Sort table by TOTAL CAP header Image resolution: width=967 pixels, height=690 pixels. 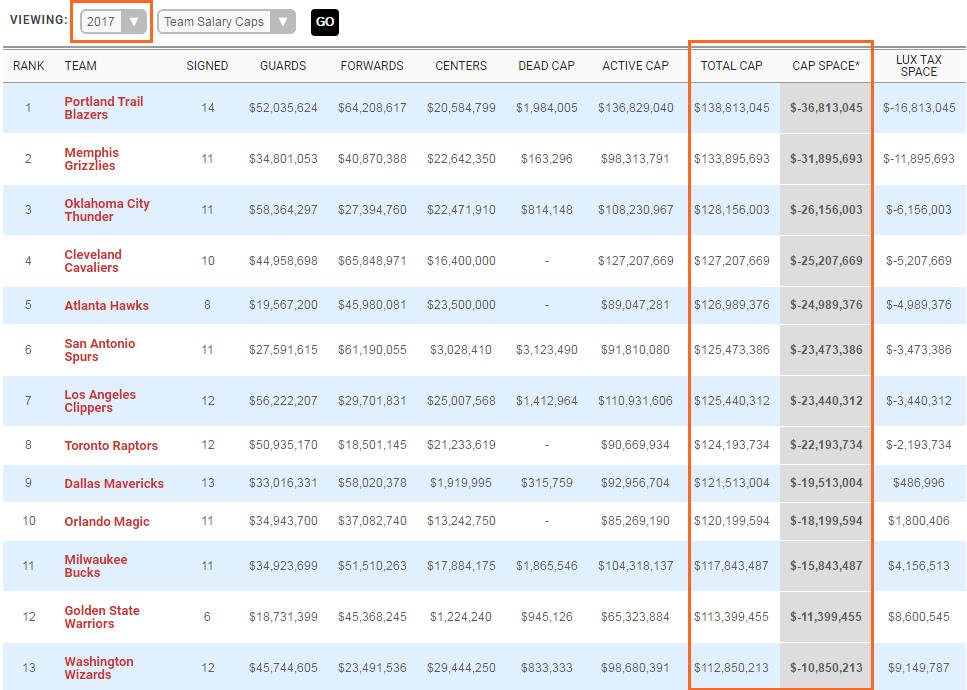731,66
